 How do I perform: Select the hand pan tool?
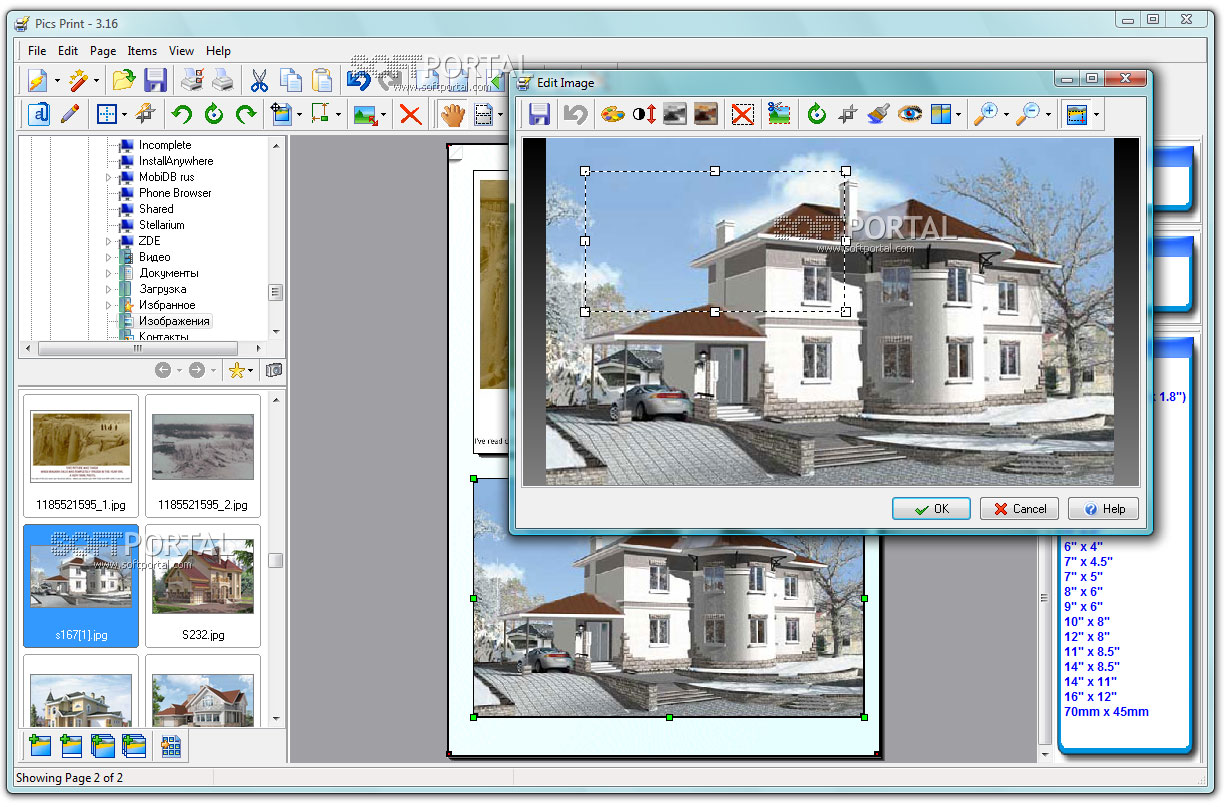(x=453, y=114)
